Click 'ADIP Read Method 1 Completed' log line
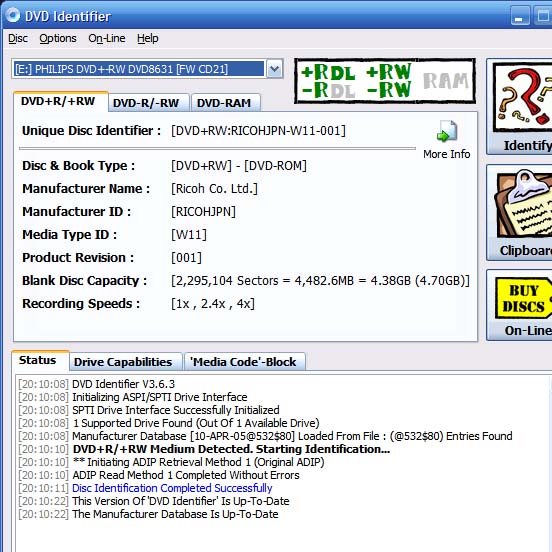The height and width of the screenshot is (552, 552). point(186,475)
